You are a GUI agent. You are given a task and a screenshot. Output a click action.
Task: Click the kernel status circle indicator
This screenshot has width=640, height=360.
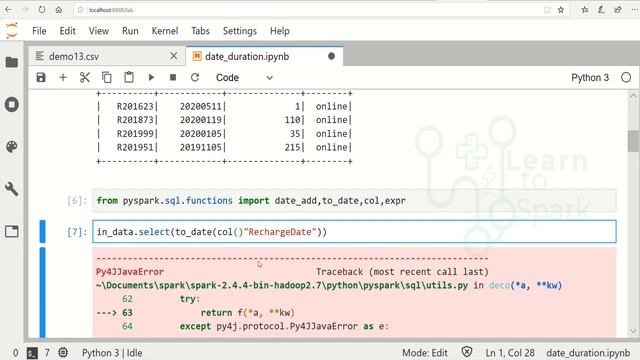click(x=626, y=78)
